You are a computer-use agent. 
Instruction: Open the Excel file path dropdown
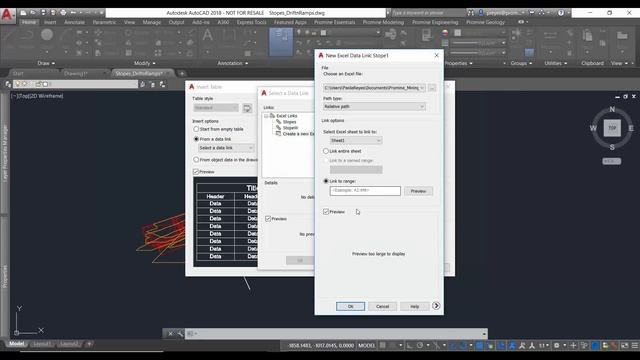[x=422, y=88]
